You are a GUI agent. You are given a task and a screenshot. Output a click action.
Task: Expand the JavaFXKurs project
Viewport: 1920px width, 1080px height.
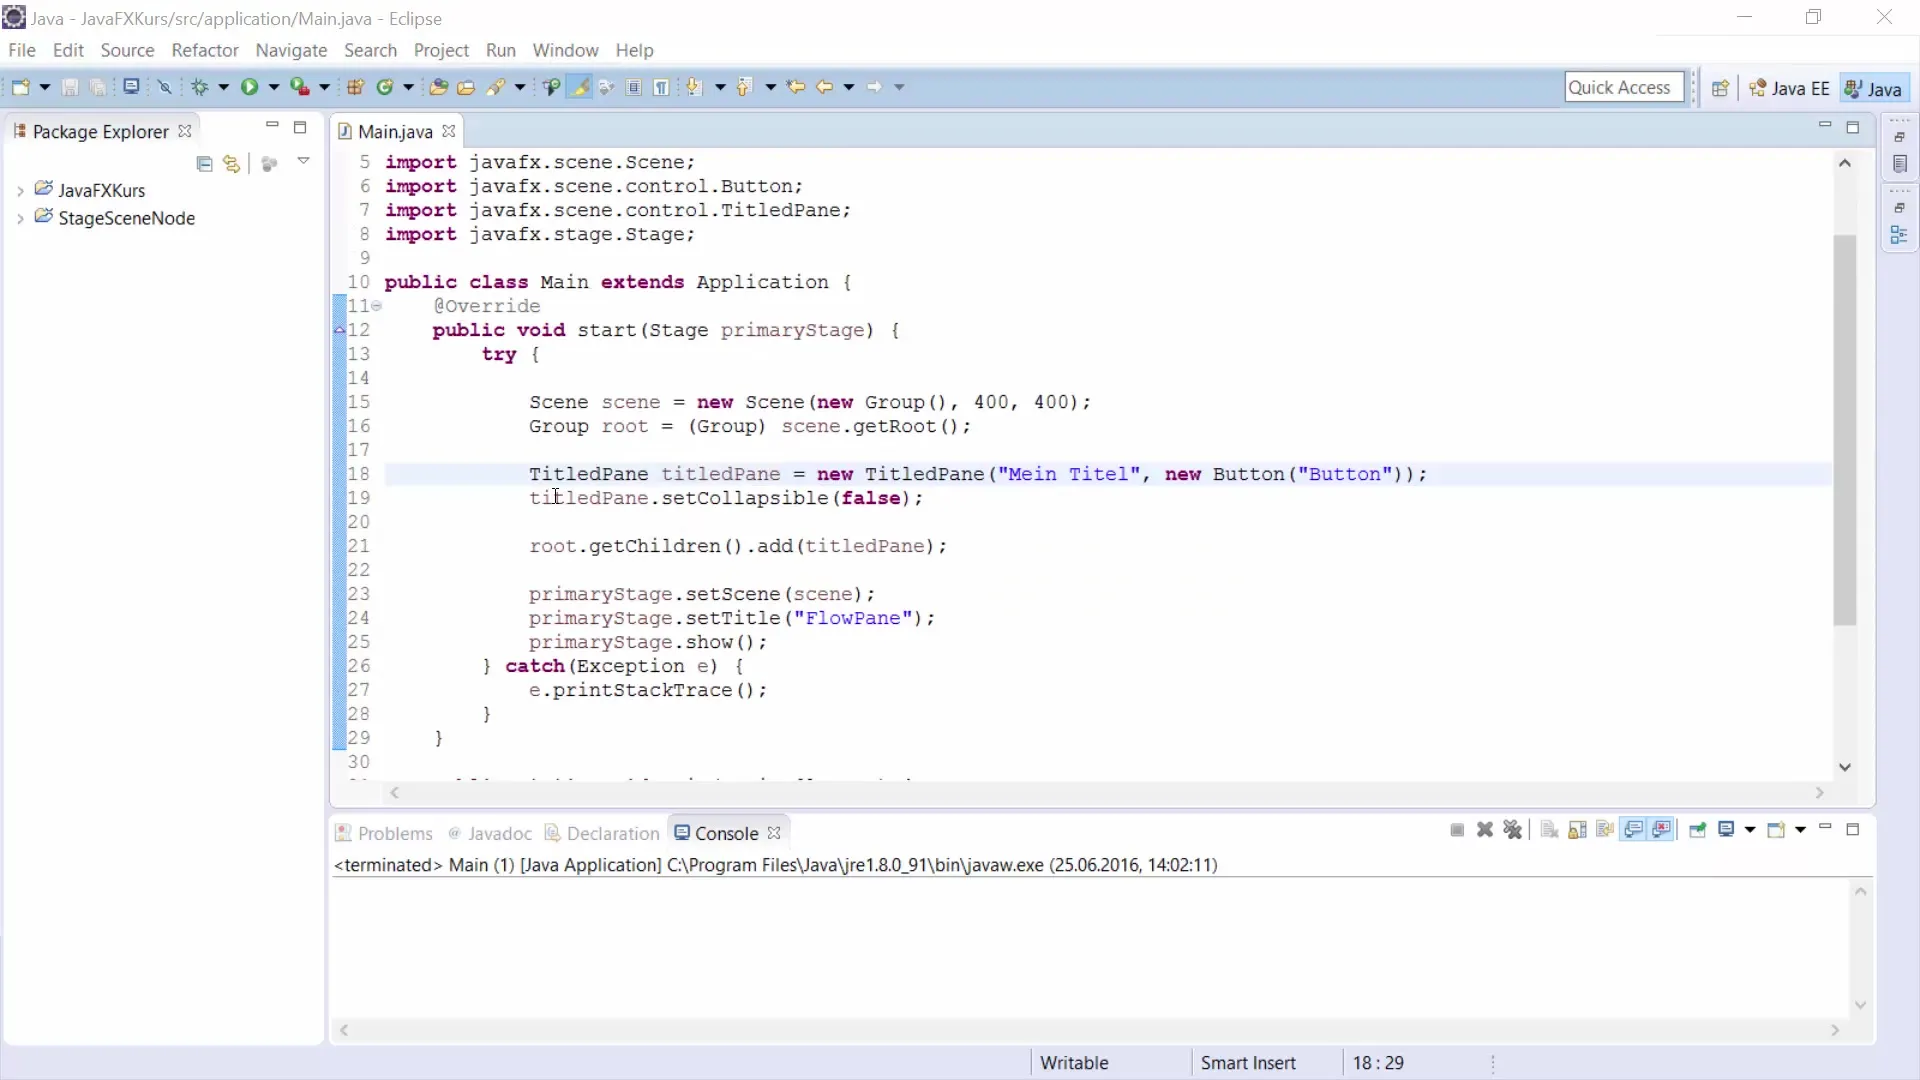(20, 190)
